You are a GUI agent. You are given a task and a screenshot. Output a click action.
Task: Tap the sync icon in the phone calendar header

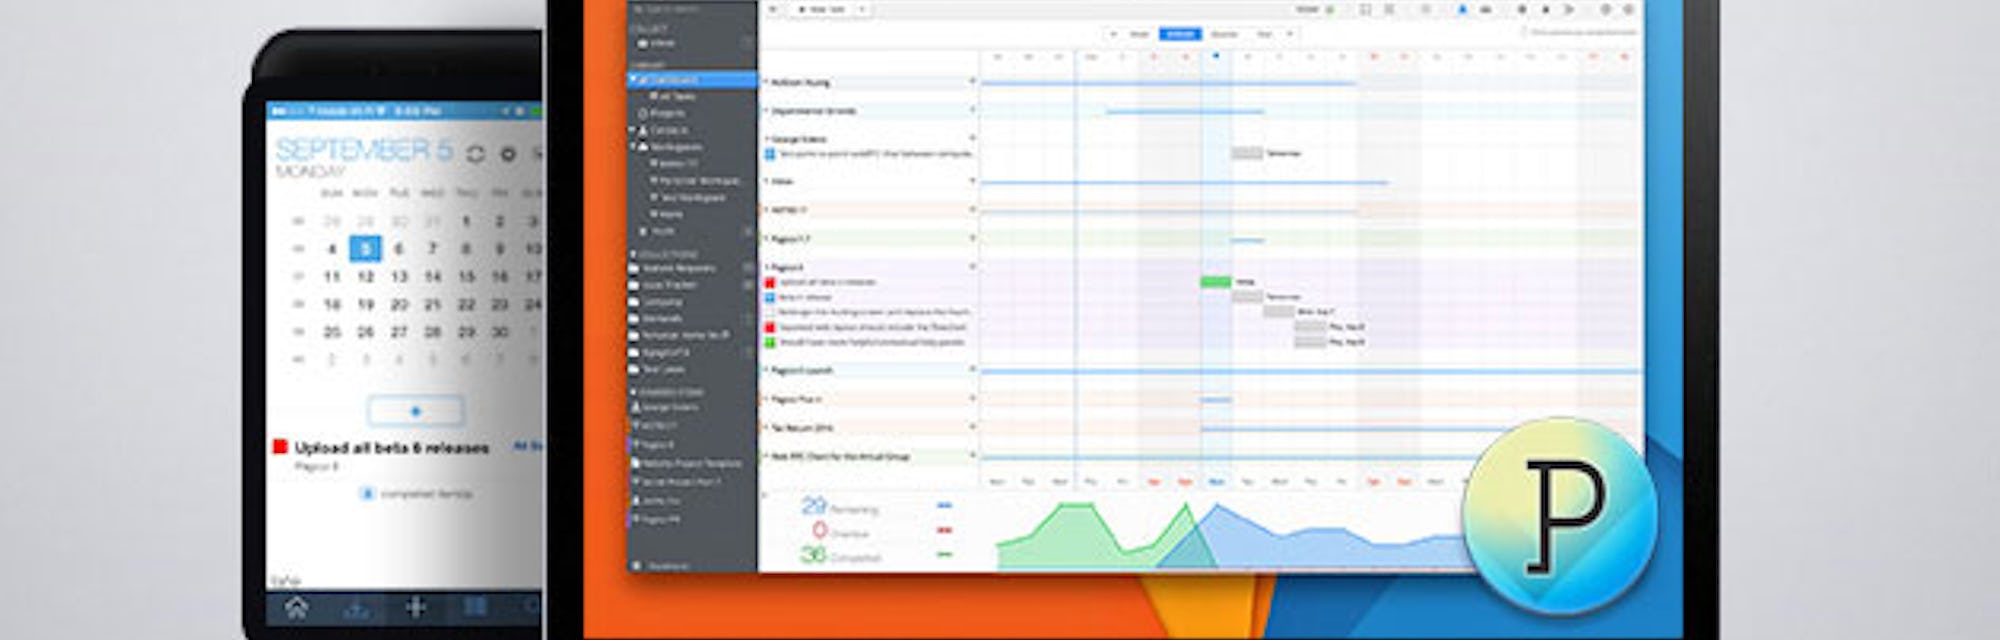click(x=476, y=154)
